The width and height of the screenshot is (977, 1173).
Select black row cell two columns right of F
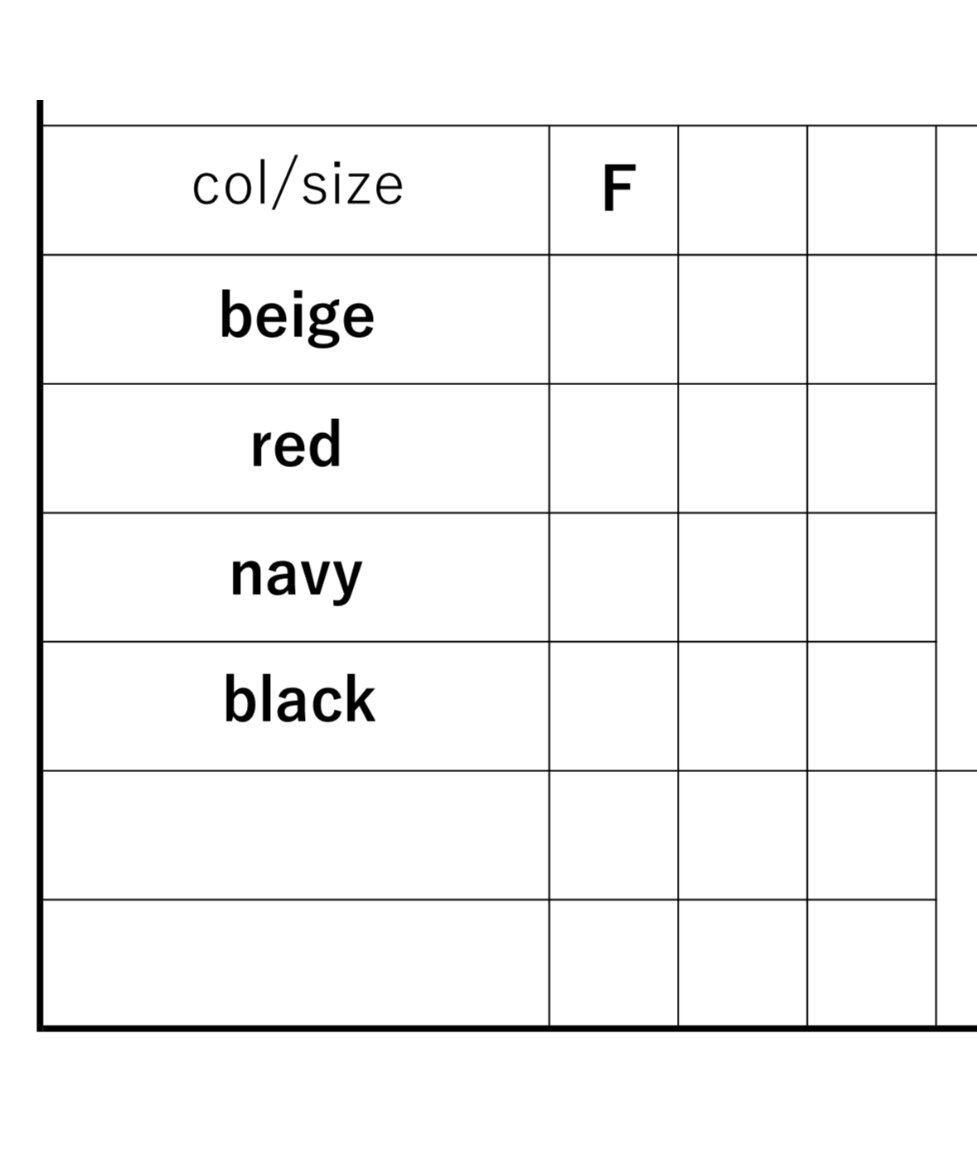tap(871, 706)
